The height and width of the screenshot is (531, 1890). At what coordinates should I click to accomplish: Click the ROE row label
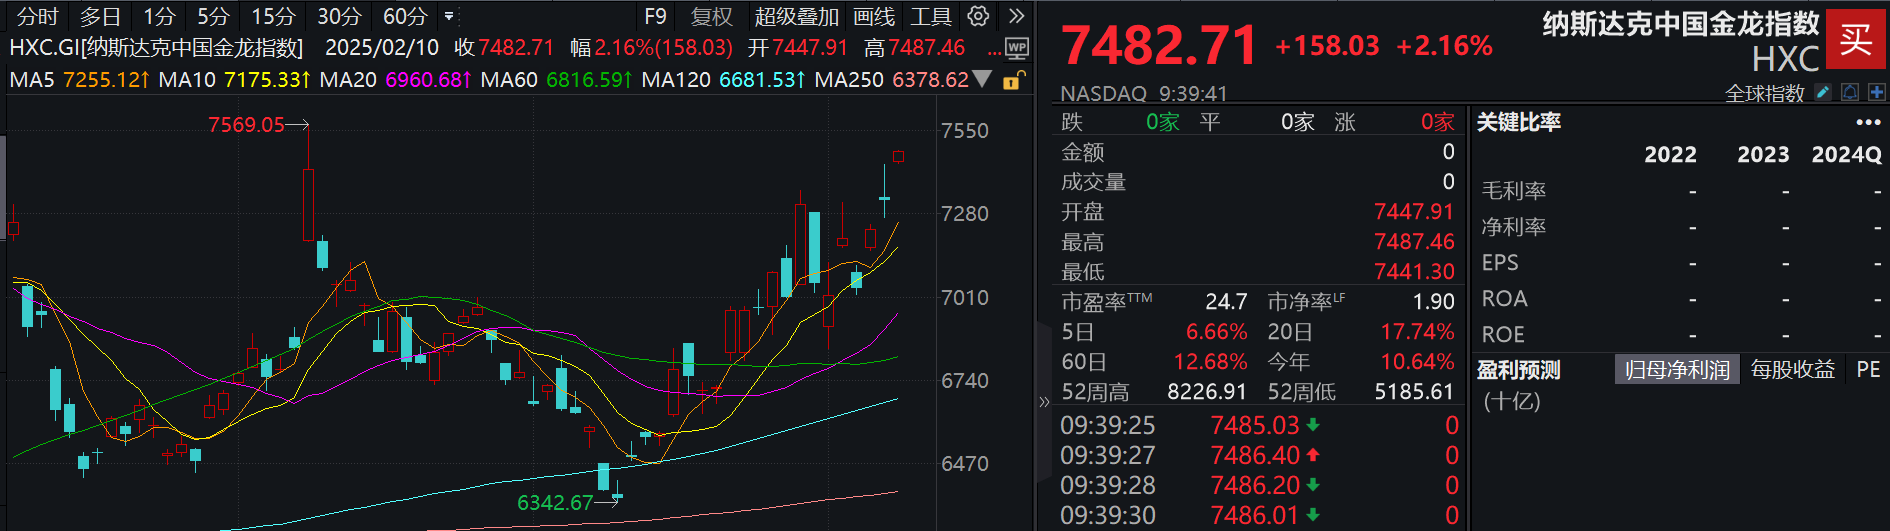tap(1503, 335)
